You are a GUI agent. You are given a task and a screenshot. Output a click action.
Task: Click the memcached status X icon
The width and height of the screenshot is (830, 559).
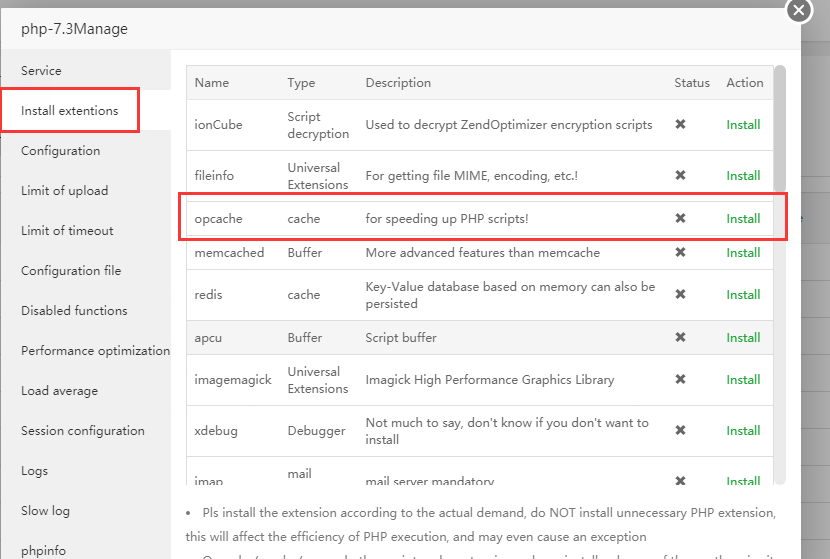(x=680, y=253)
